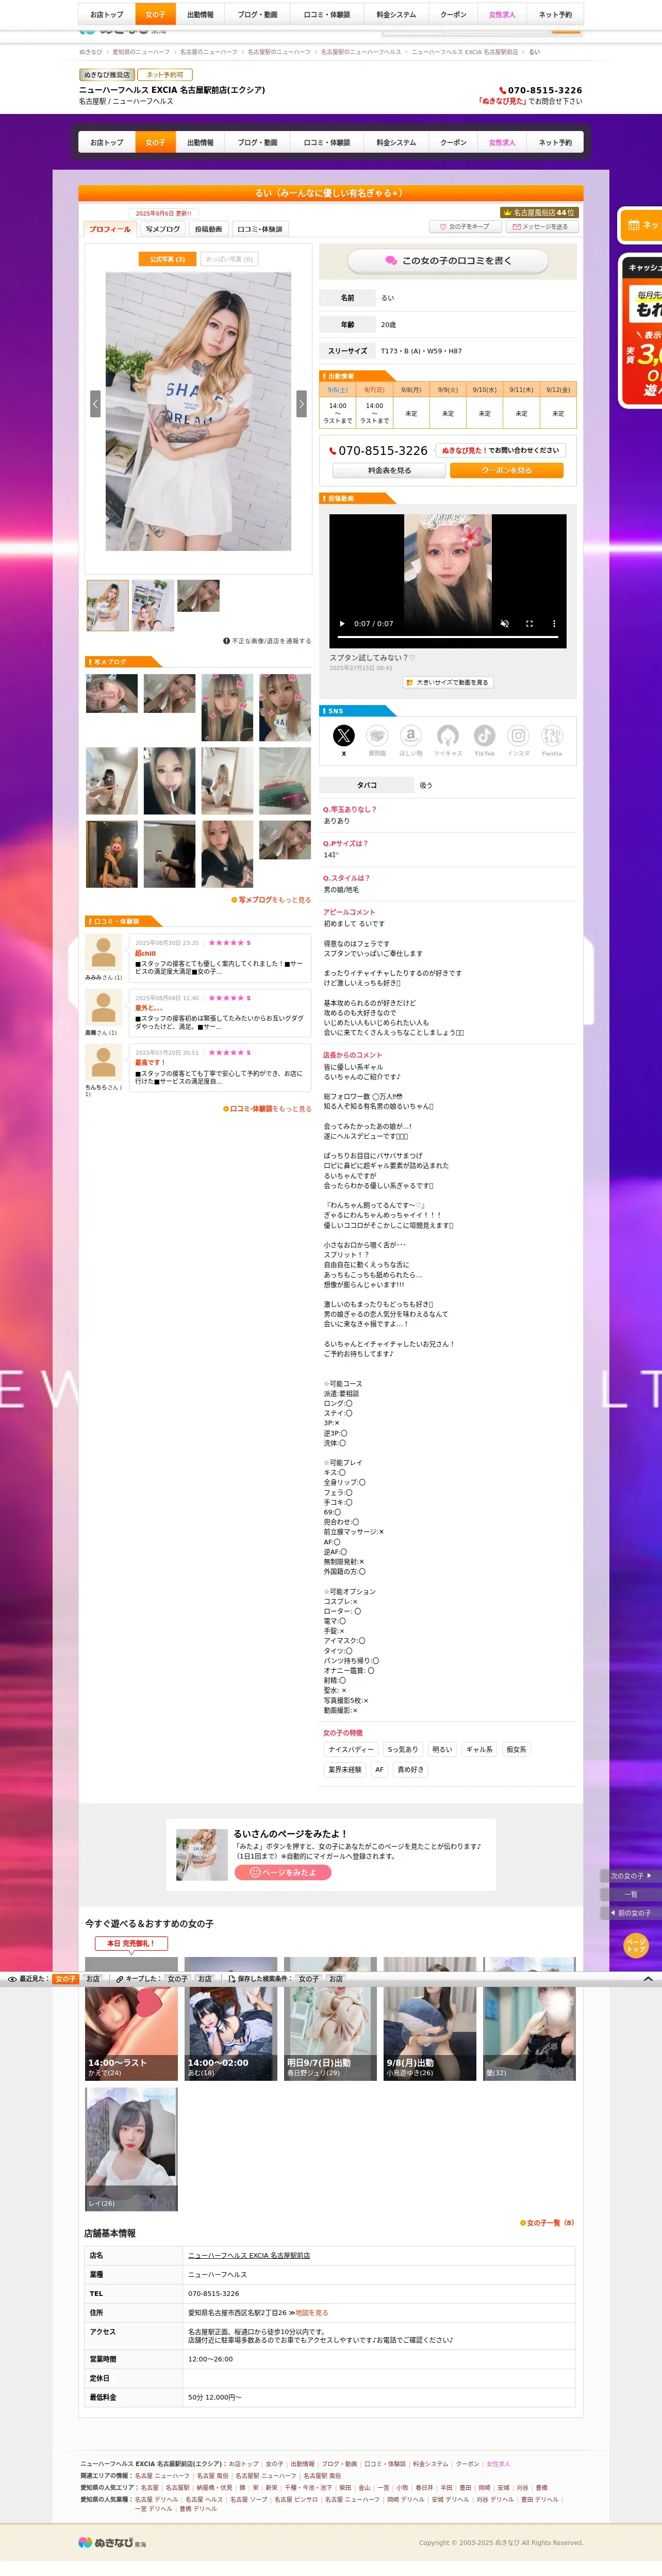The height and width of the screenshot is (2576, 662).
Task: Select おっぱい写真 (0) photo tab
Action: [x=229, y=259]
